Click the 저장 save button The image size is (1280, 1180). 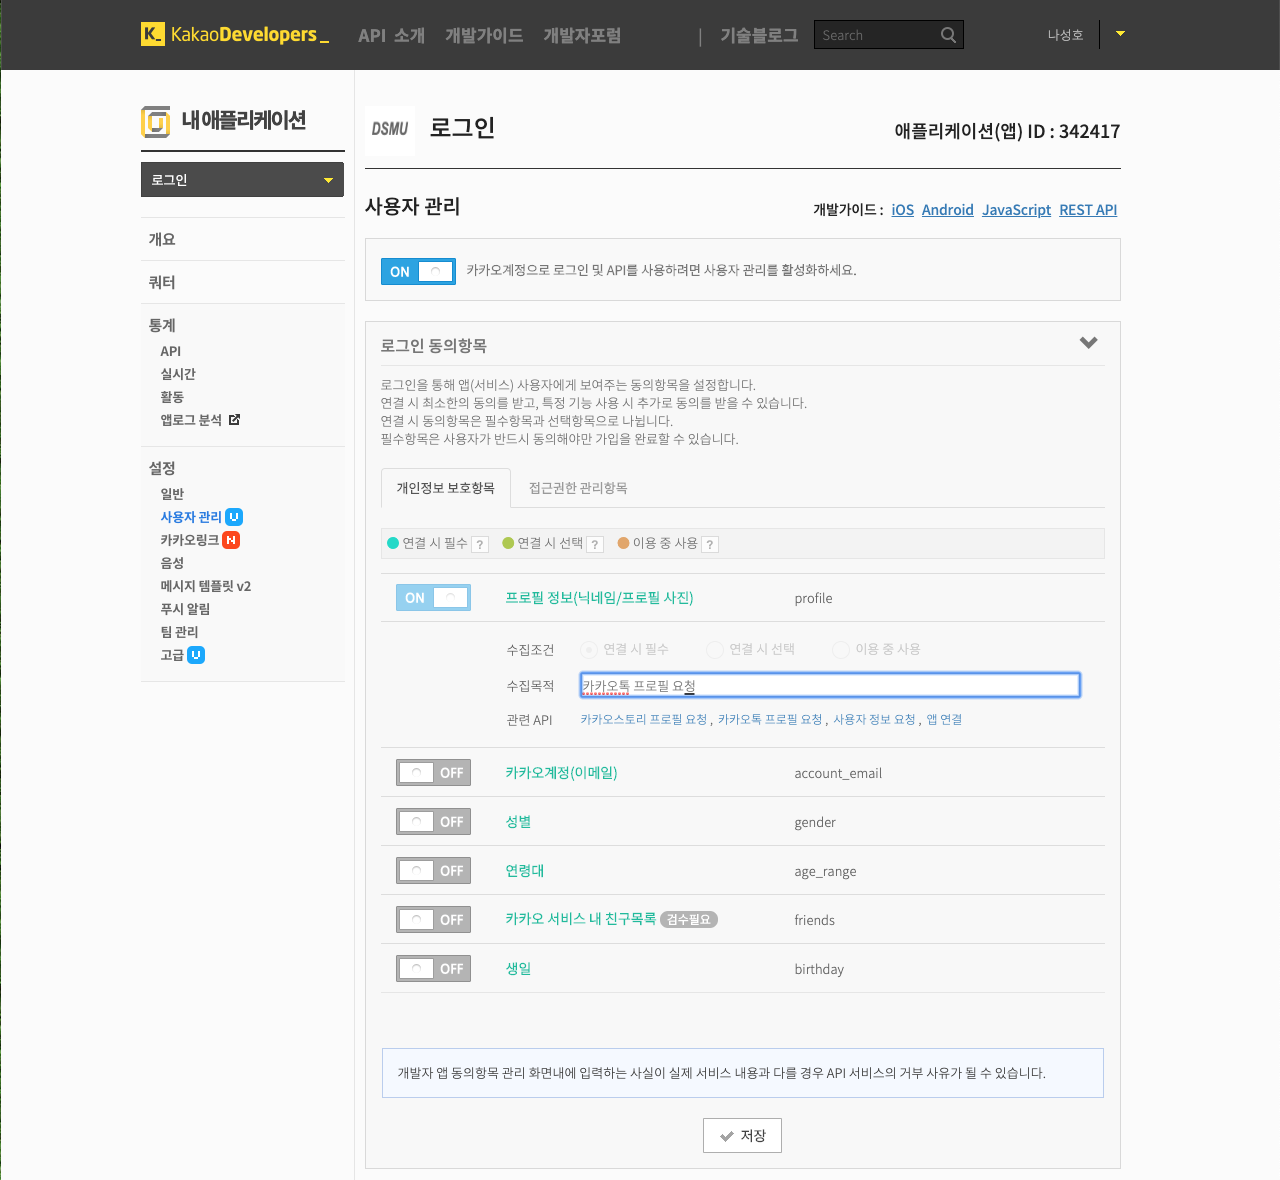click(742, 1135)
